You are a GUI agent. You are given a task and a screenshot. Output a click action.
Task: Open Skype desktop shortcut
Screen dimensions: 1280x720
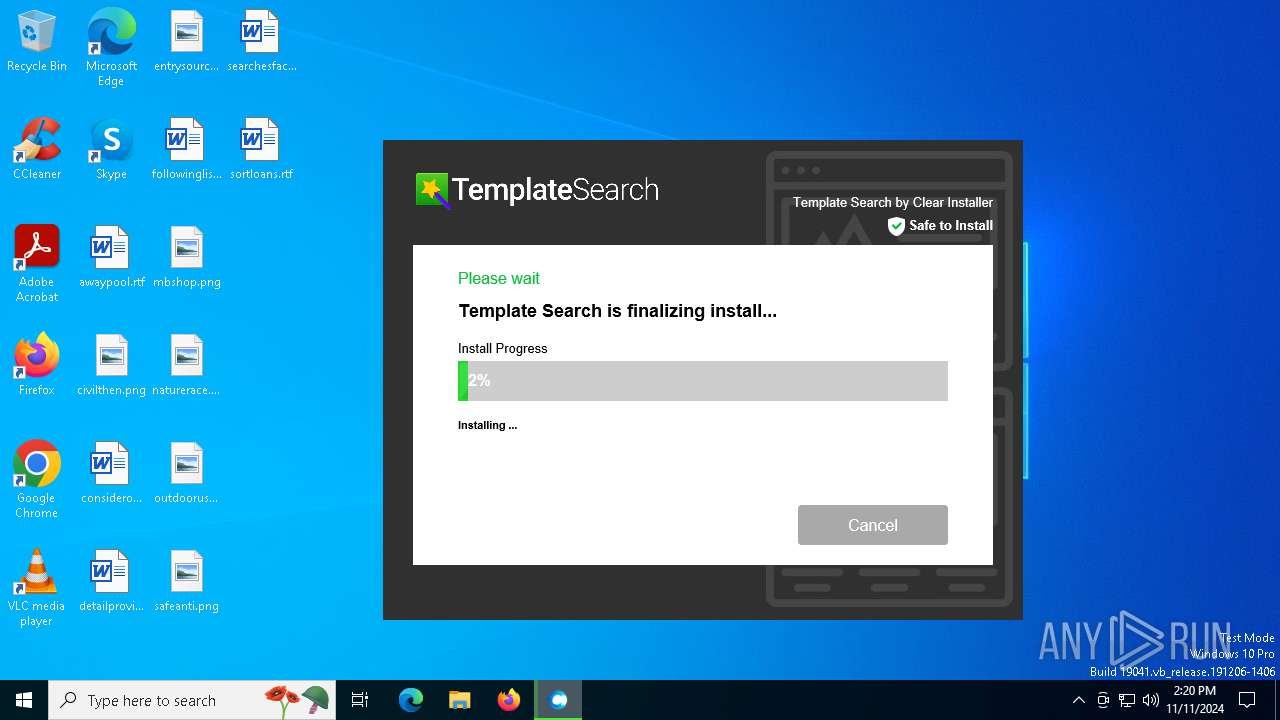point(111,150)
